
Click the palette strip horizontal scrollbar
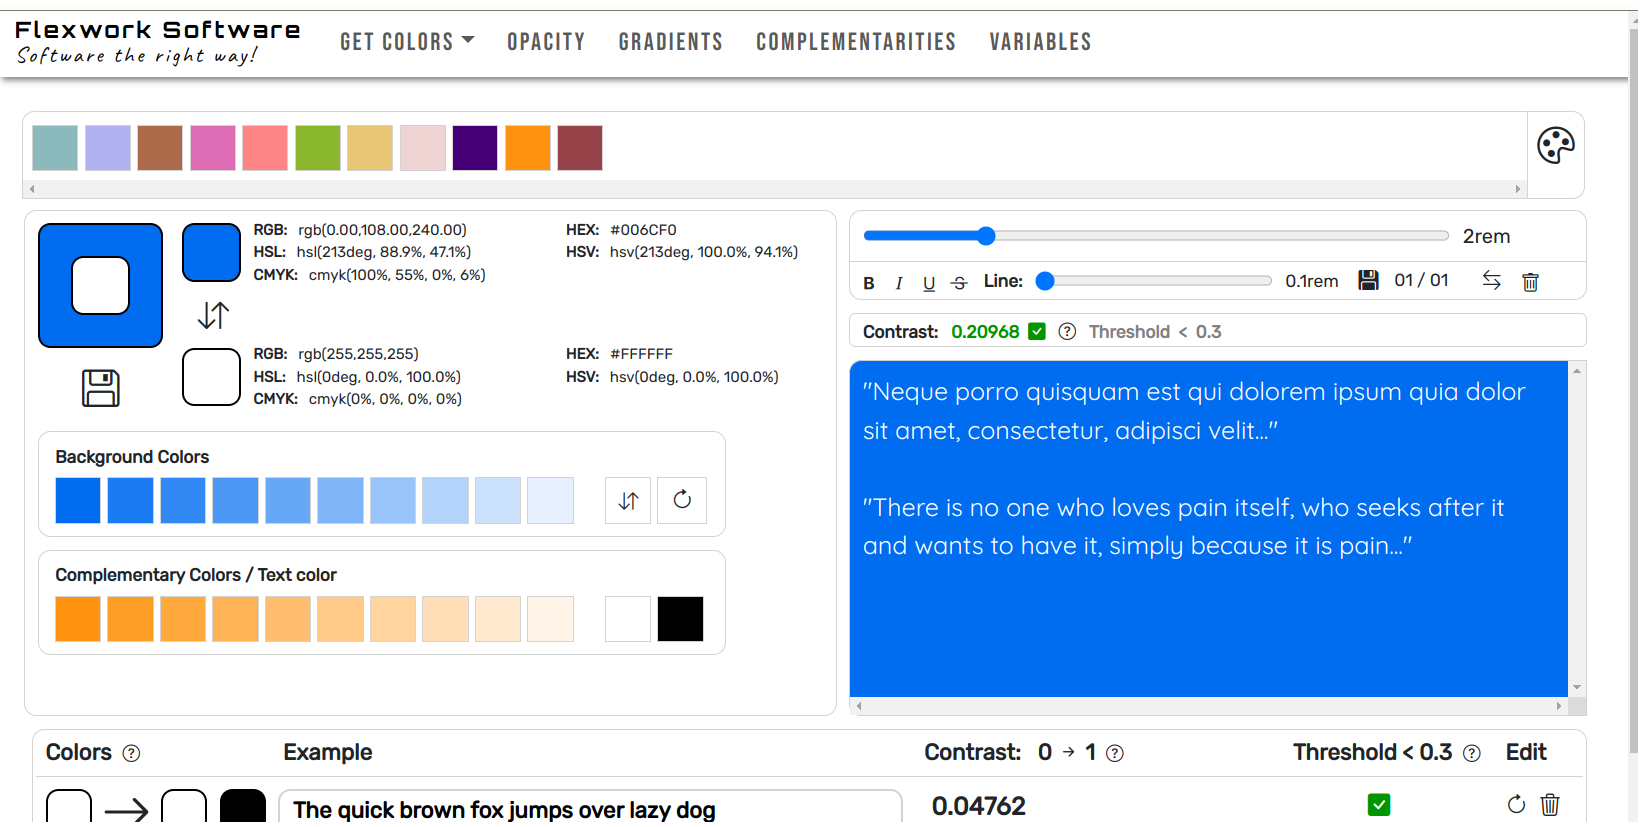click(x=775, y=189)
